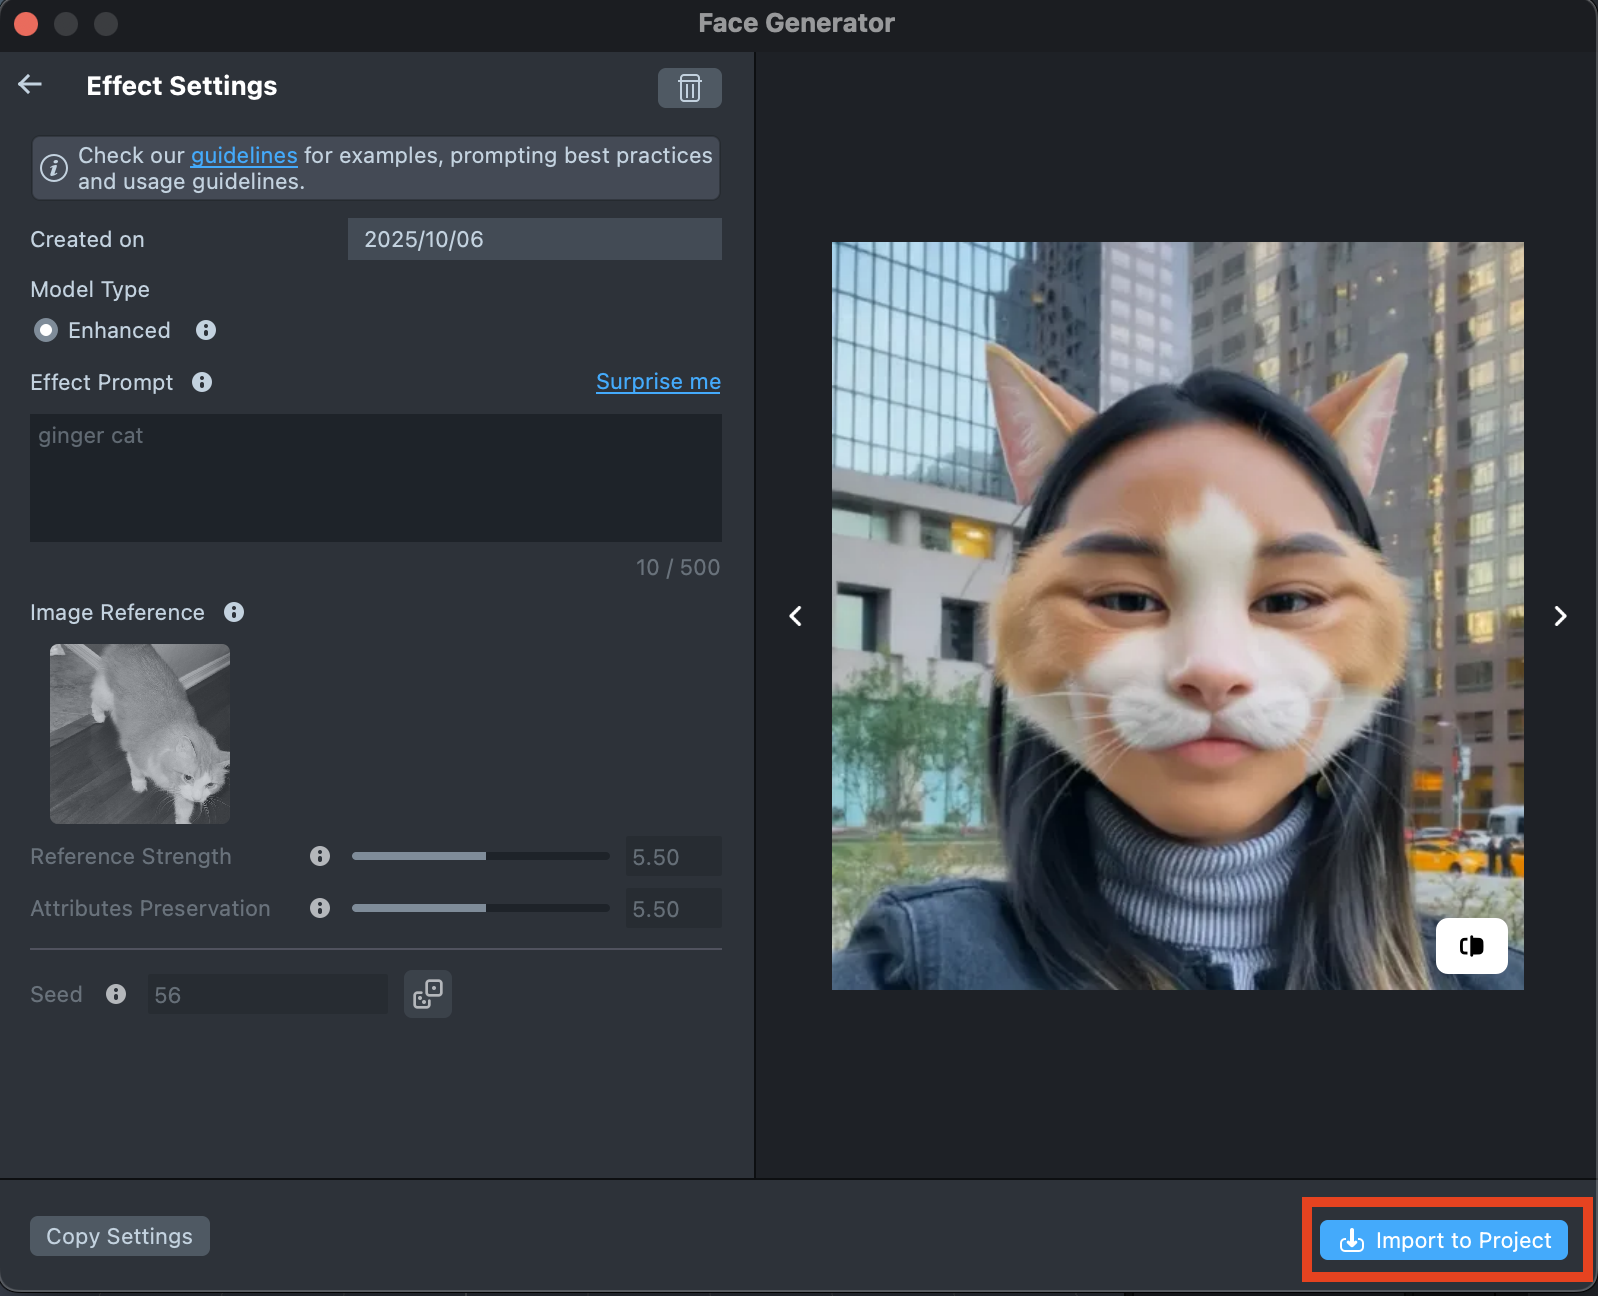The height and width of the screenshot is (1296, 1598).
Task: Open the guidelines link
Action: [x=244, y=156]
